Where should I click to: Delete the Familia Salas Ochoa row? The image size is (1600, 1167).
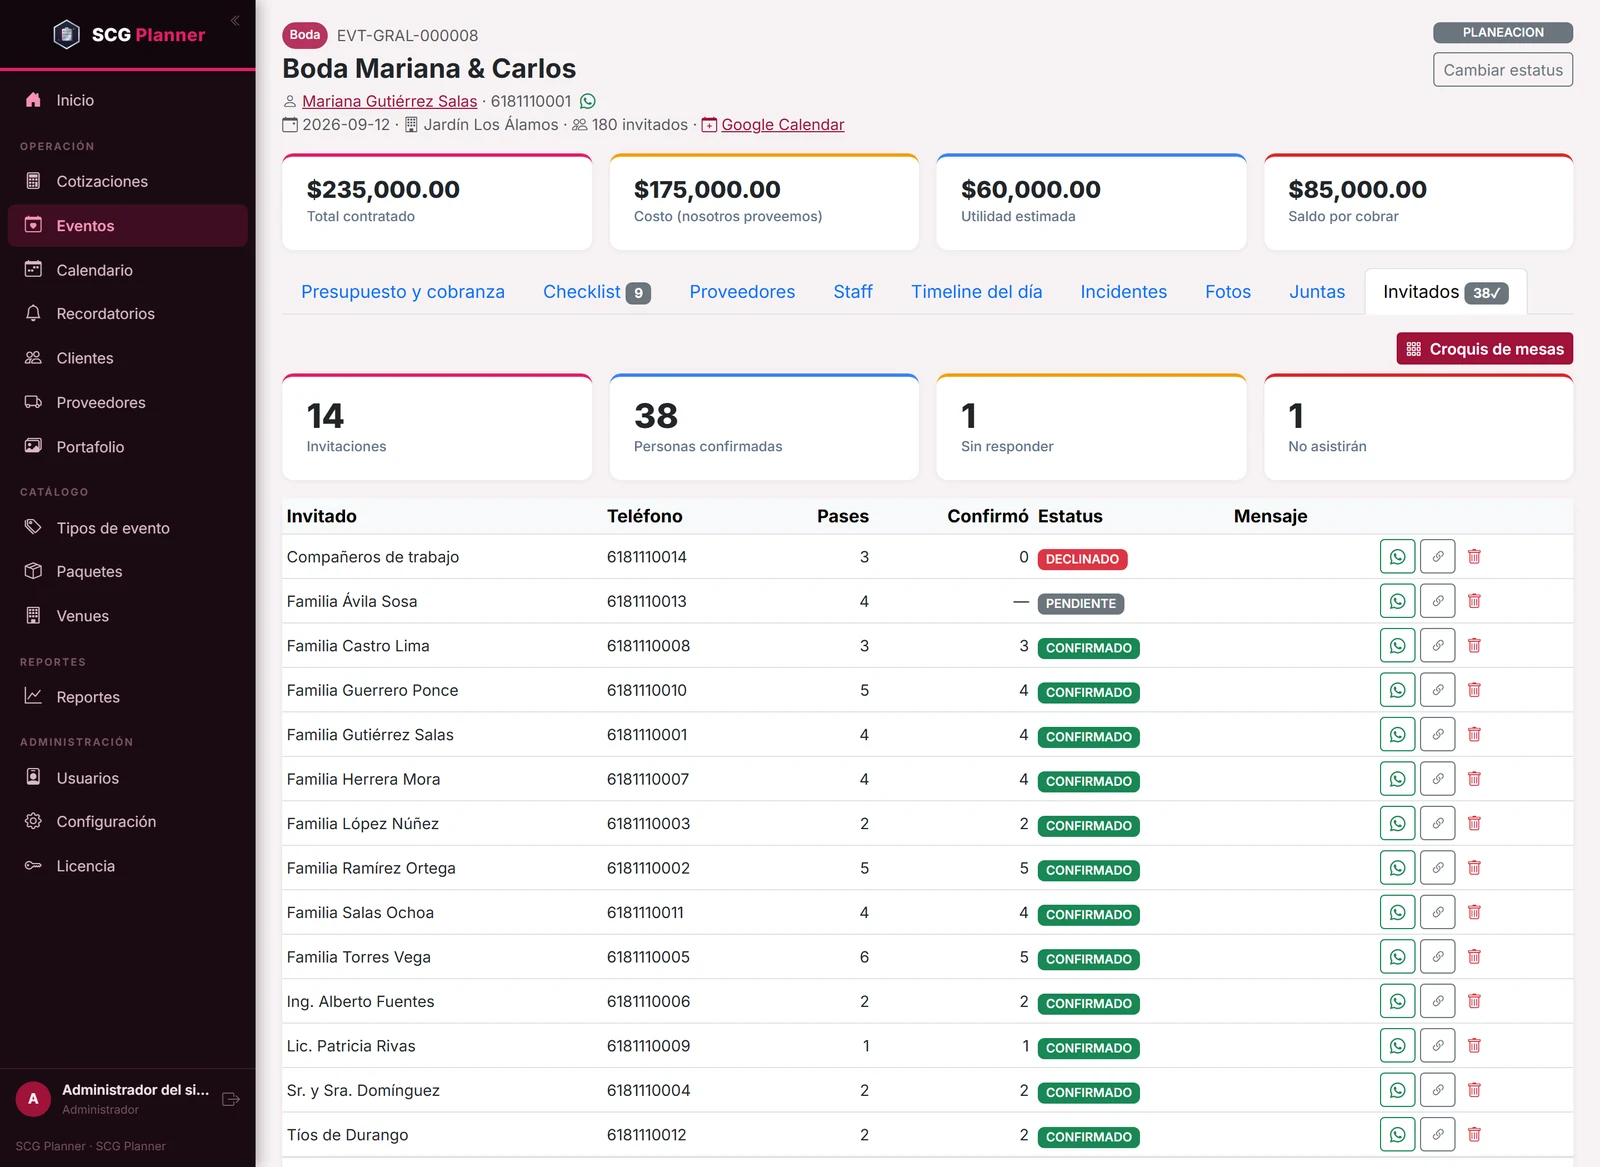(1474, 913)
